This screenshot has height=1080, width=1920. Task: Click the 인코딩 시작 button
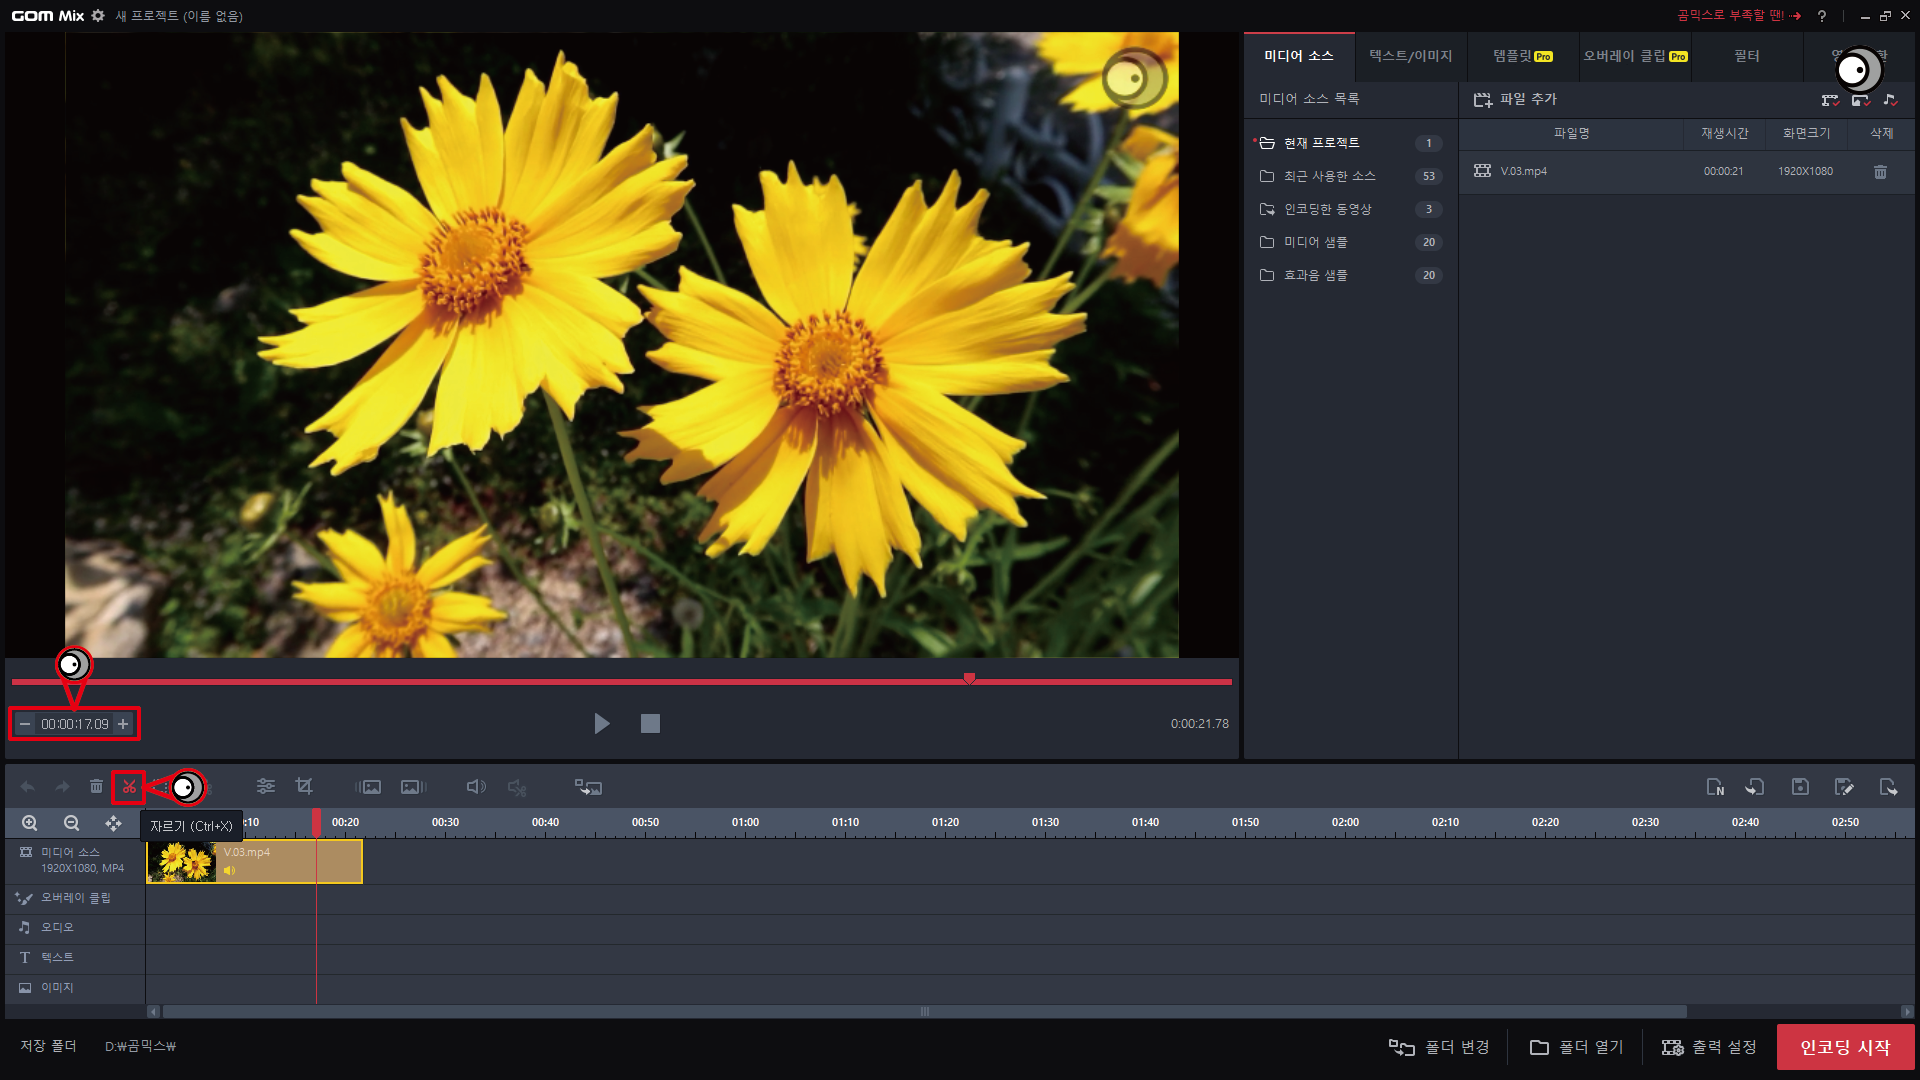point(1845,1047)
